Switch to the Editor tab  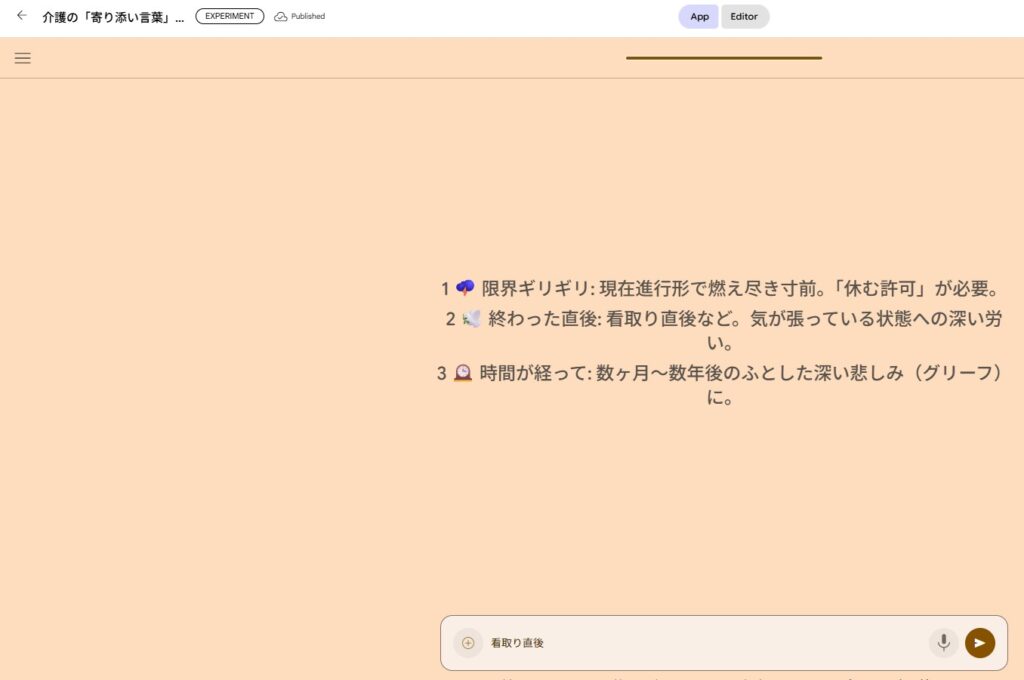point(744,17)
